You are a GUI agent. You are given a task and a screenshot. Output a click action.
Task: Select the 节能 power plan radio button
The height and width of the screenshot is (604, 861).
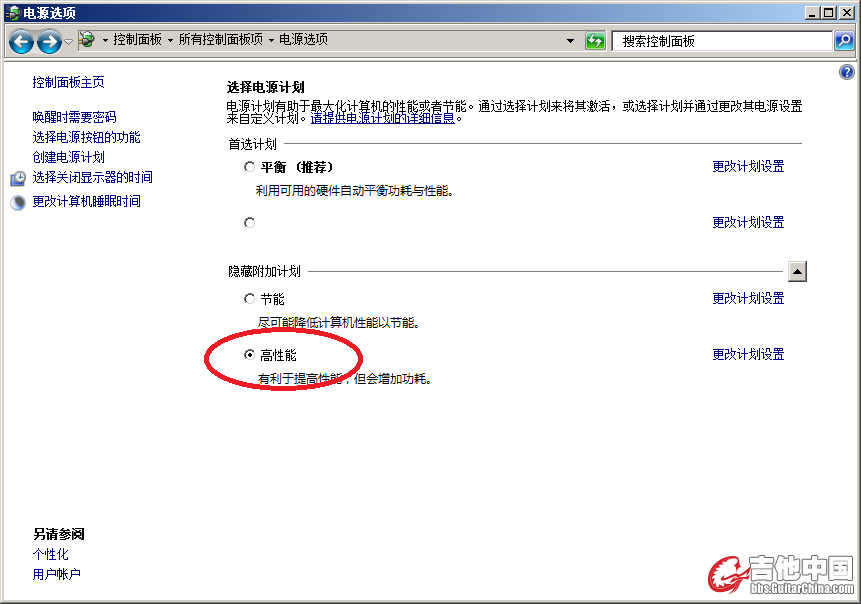[x=250, y=299]
